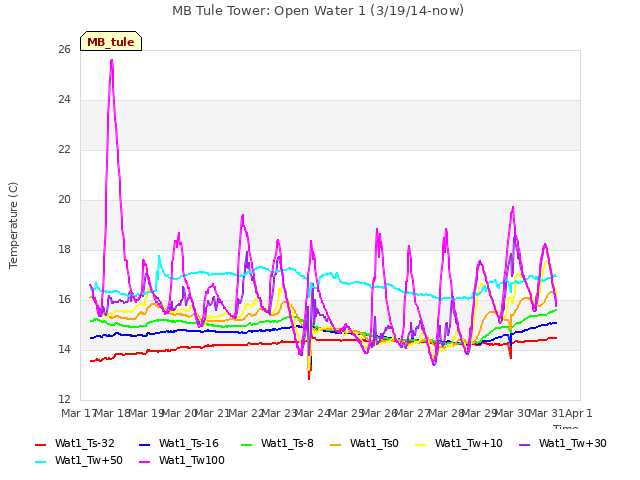The image size is (640, 480).
Task: Click the 26 y-axis tick label
Action: point(64,49)
